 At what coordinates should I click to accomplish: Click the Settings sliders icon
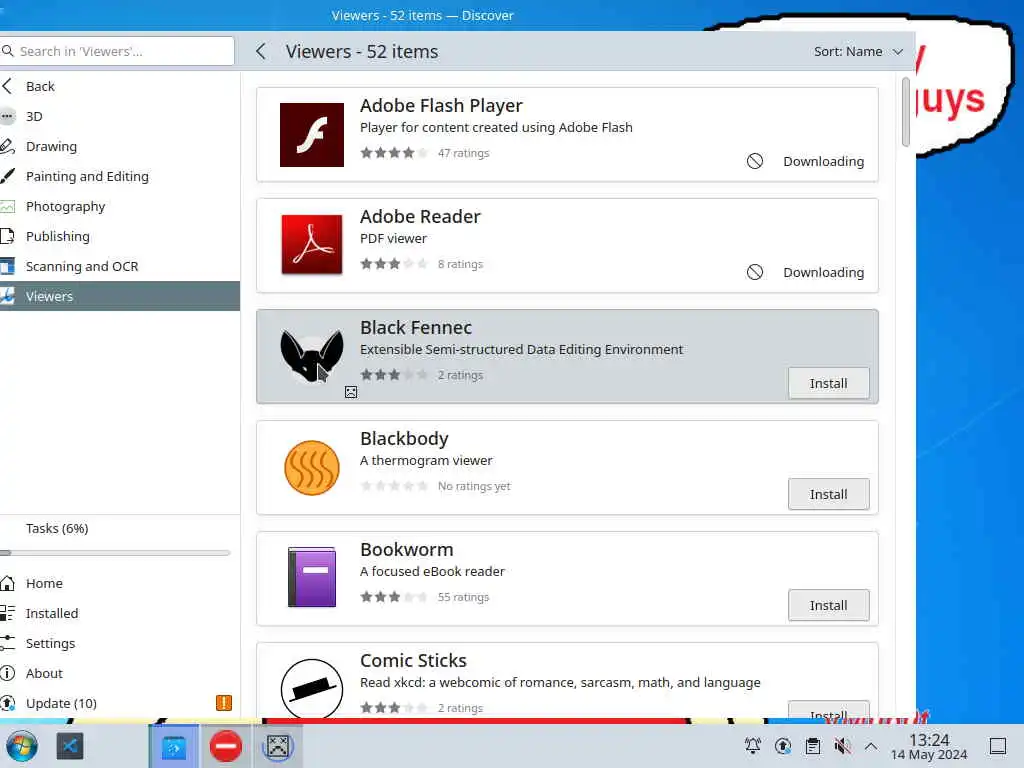7,643
